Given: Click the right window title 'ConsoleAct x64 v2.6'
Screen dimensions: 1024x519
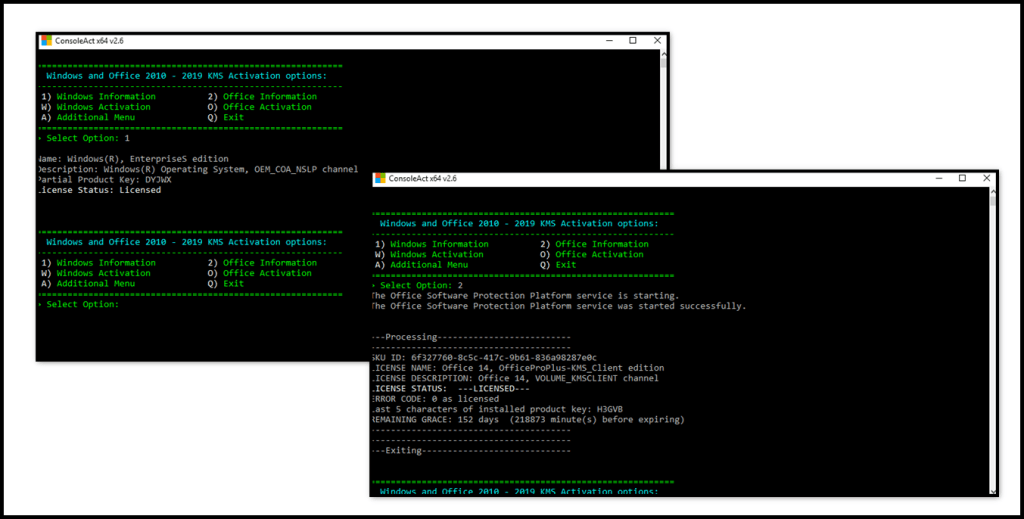Looking at the screenshot, I should (x=423, y=178).
